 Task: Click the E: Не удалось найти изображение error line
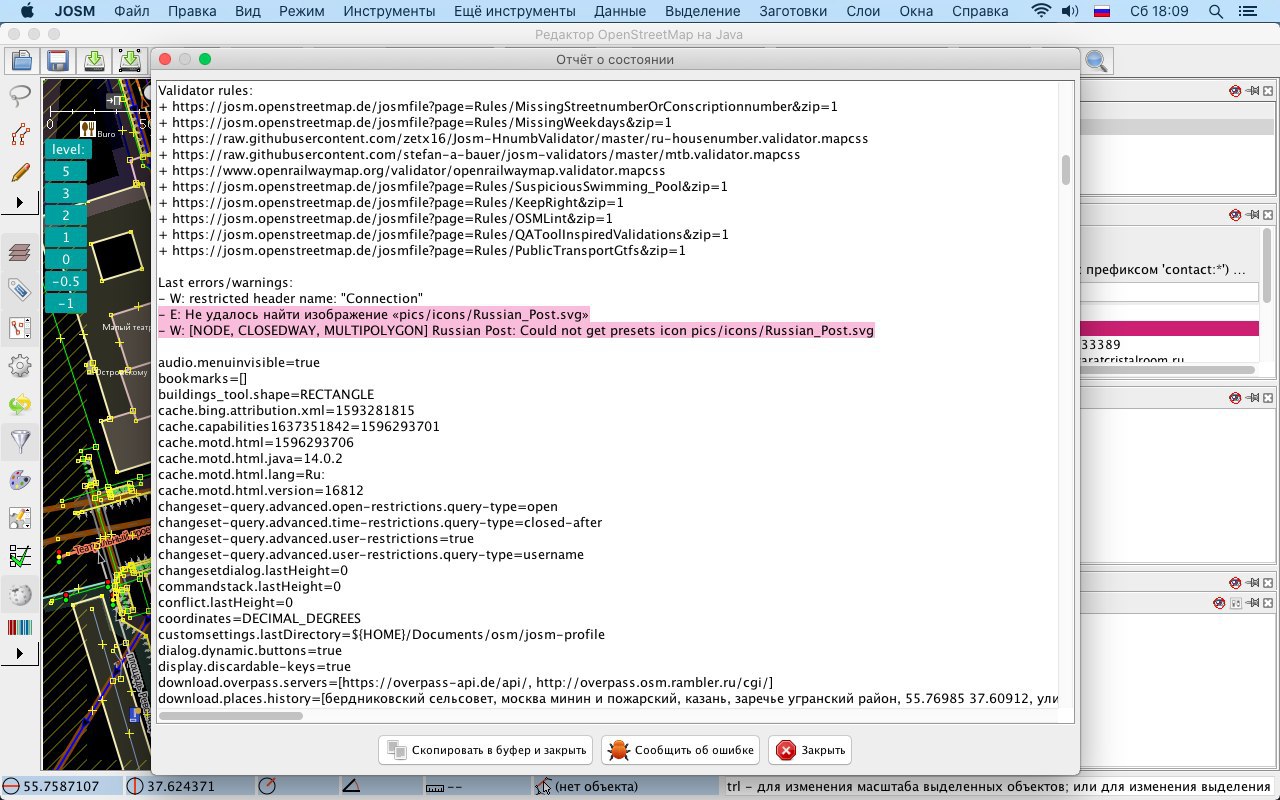point(373,314)
